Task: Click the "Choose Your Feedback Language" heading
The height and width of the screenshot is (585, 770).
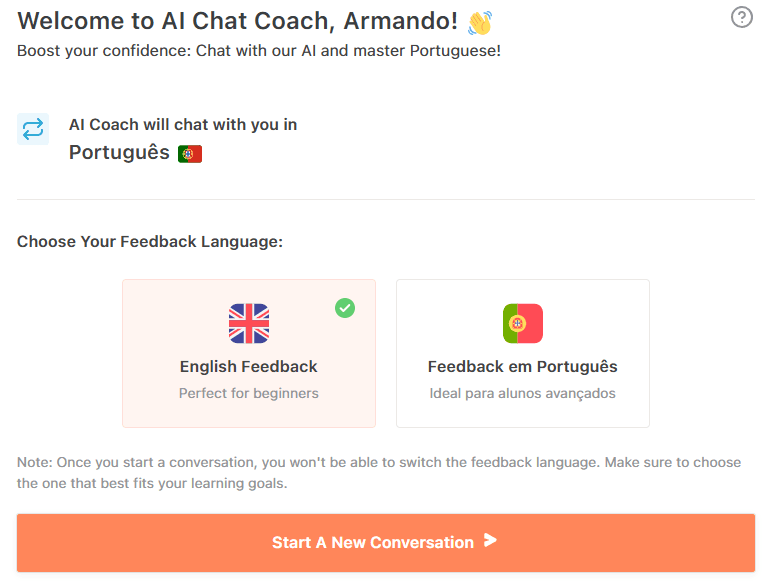Action: (x=150, y=242)
